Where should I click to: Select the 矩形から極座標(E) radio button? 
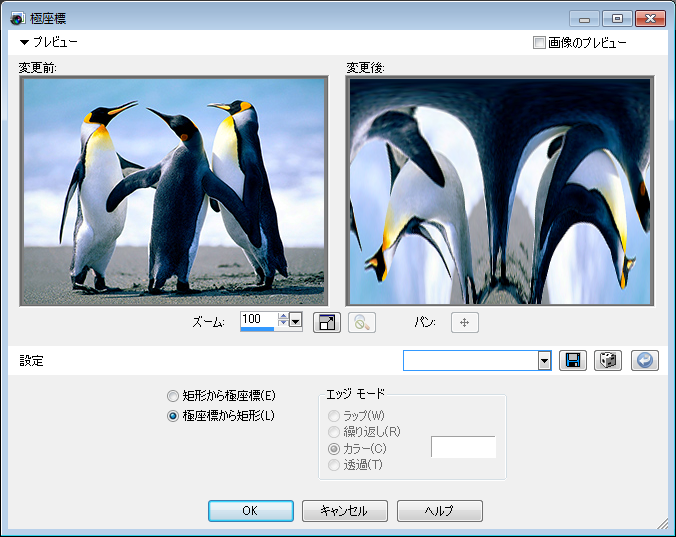[173, 396]
